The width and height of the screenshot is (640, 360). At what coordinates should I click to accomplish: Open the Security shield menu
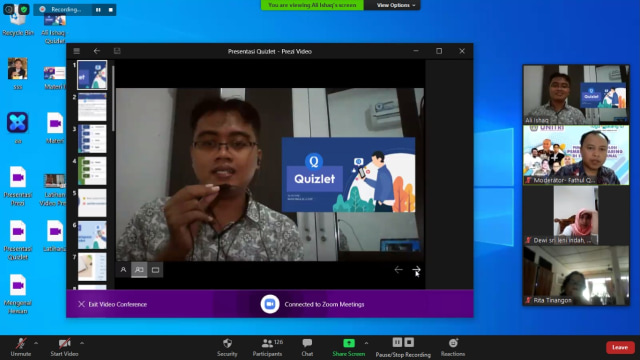click(x=227, y=347)
